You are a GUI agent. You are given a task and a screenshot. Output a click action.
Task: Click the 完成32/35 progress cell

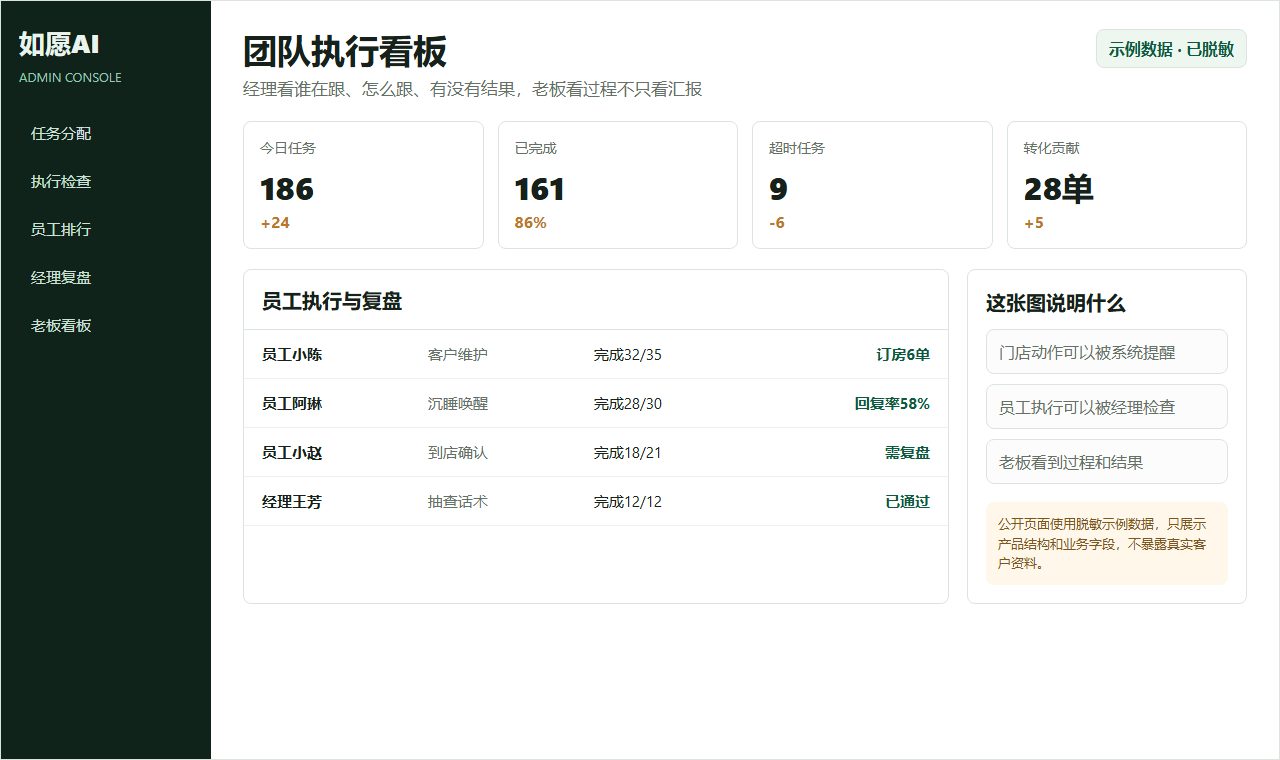628,355
